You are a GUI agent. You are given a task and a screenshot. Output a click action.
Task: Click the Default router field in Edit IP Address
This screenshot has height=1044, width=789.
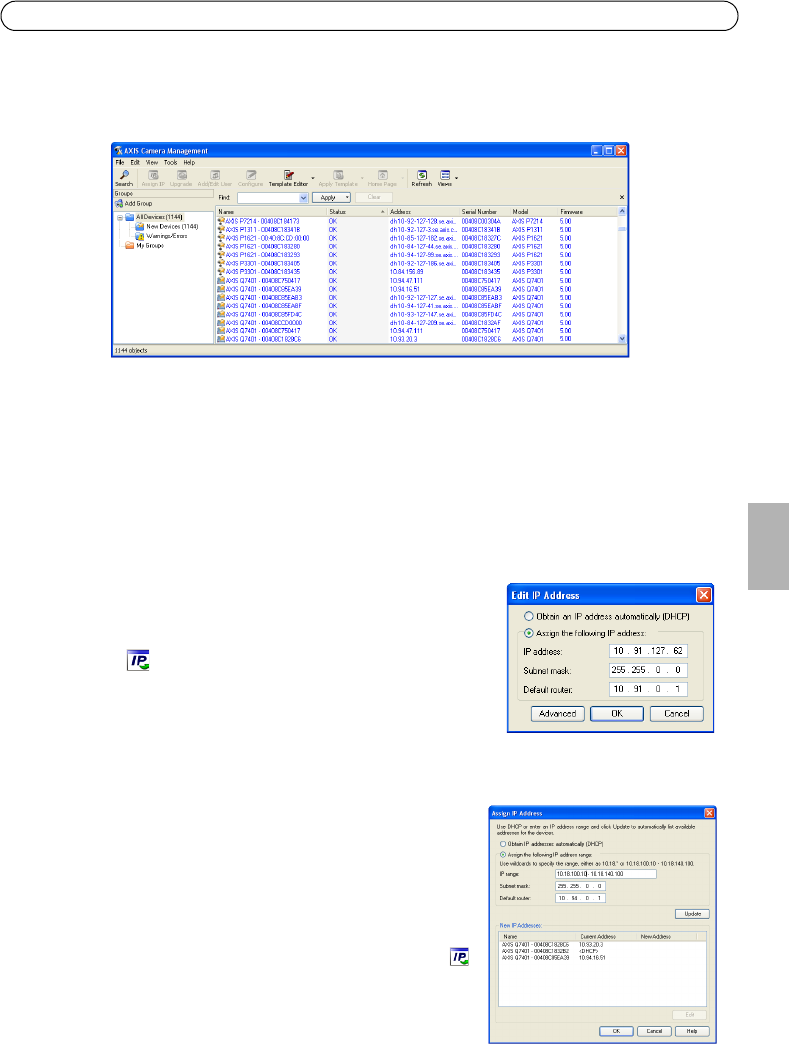point(648,690)
